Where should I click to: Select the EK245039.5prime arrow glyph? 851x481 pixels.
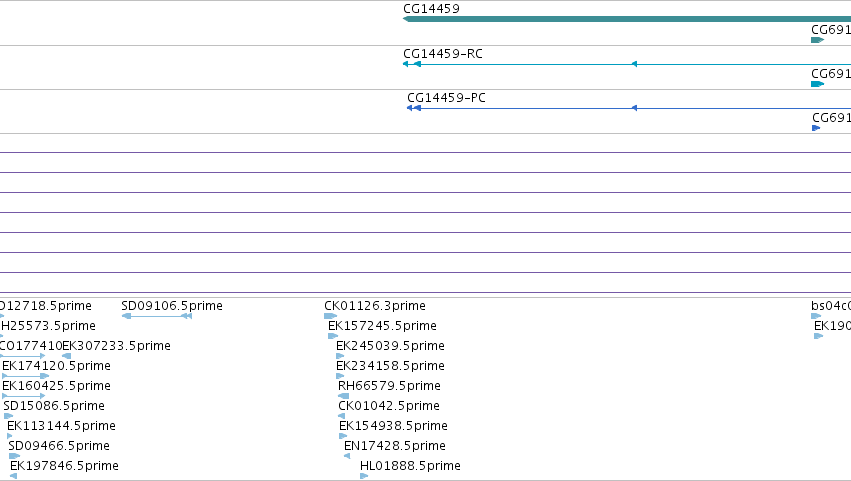click(x=340, y=356)
